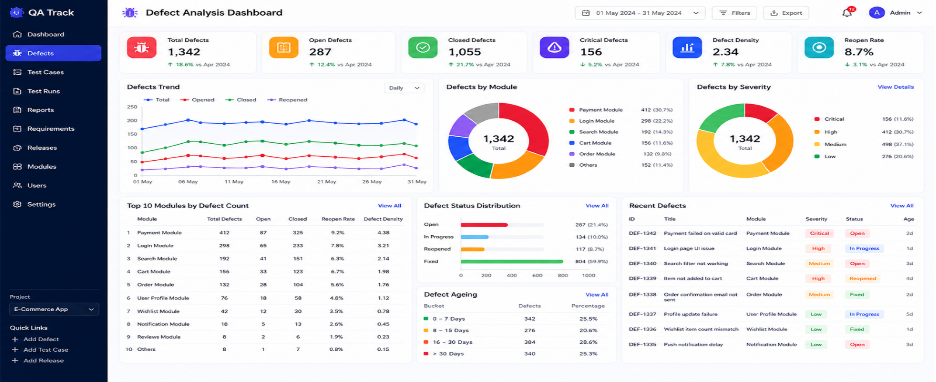This screenshot has height=382, width=936.
Task: Click View All in Defect Ageing
Action: (x=597, y=295)
